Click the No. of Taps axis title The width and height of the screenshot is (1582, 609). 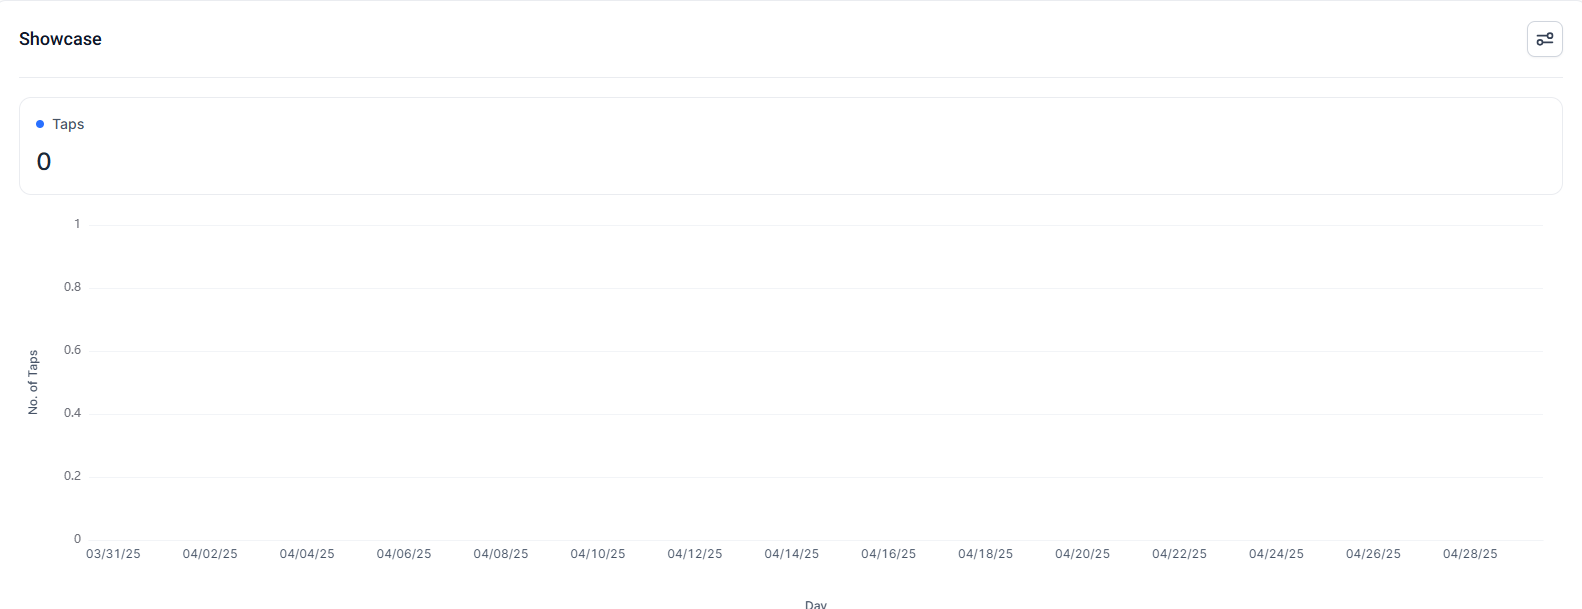(x=33, y=382)
